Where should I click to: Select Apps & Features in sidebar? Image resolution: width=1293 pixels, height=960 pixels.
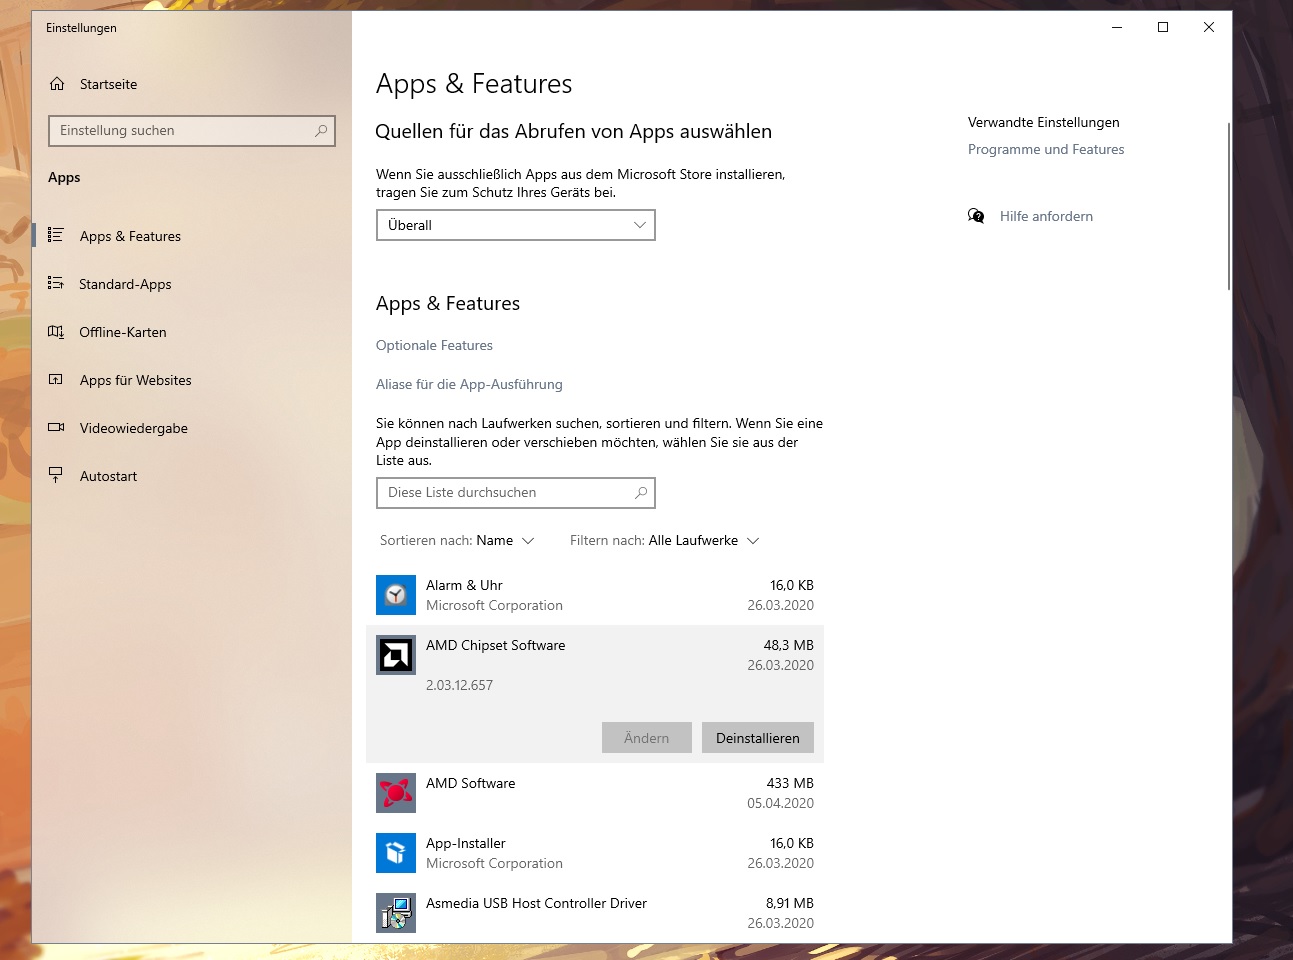(192, 236)
